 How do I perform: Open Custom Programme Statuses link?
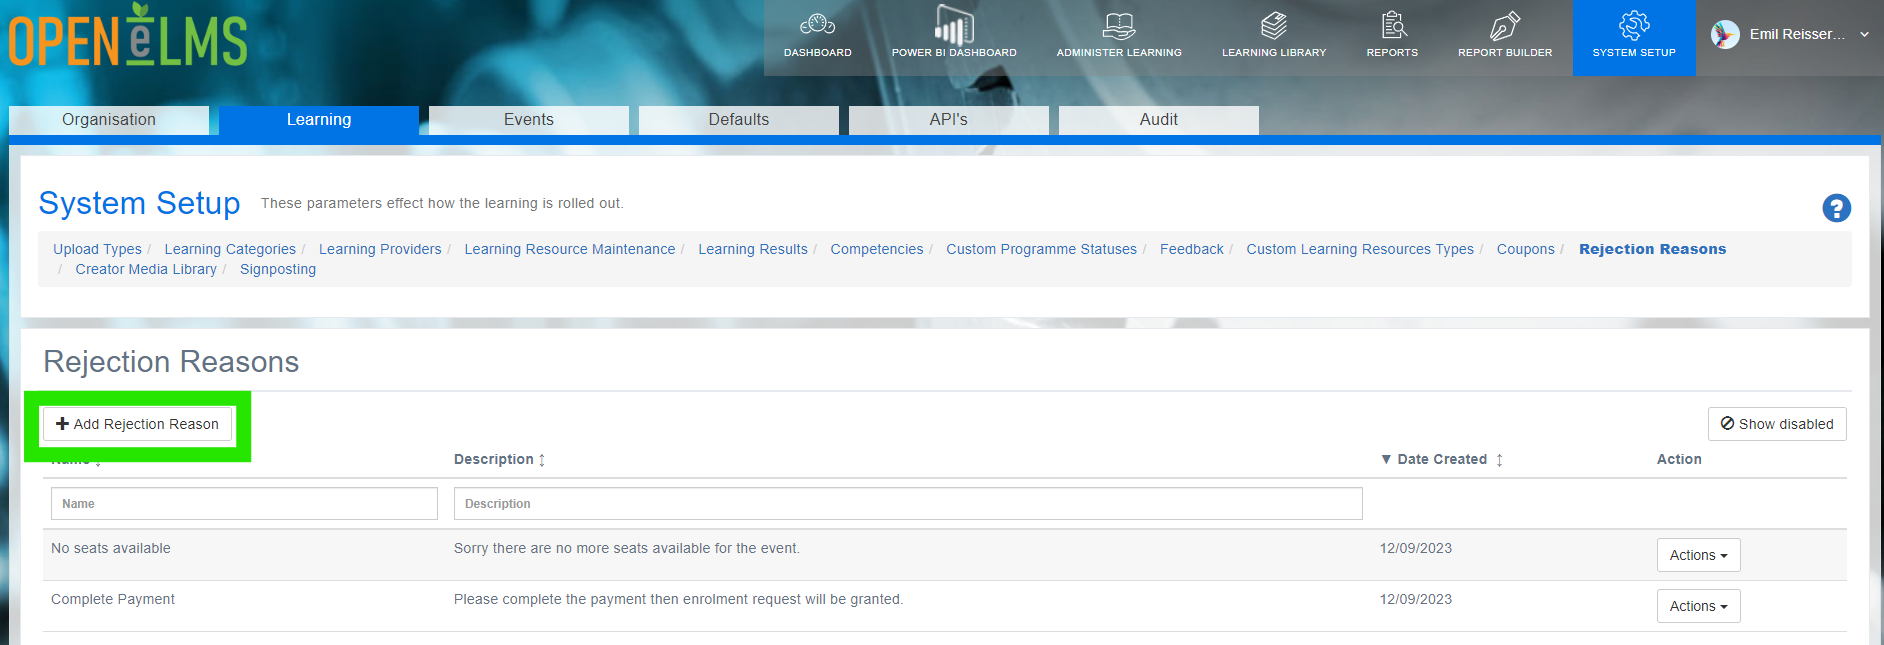tap(1041, 249)
